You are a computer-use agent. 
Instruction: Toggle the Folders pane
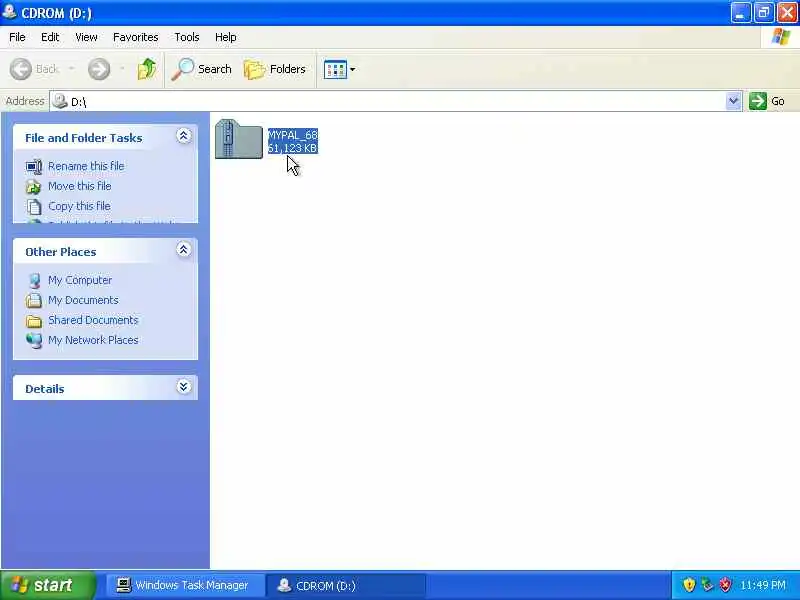(x=275, y=69)
